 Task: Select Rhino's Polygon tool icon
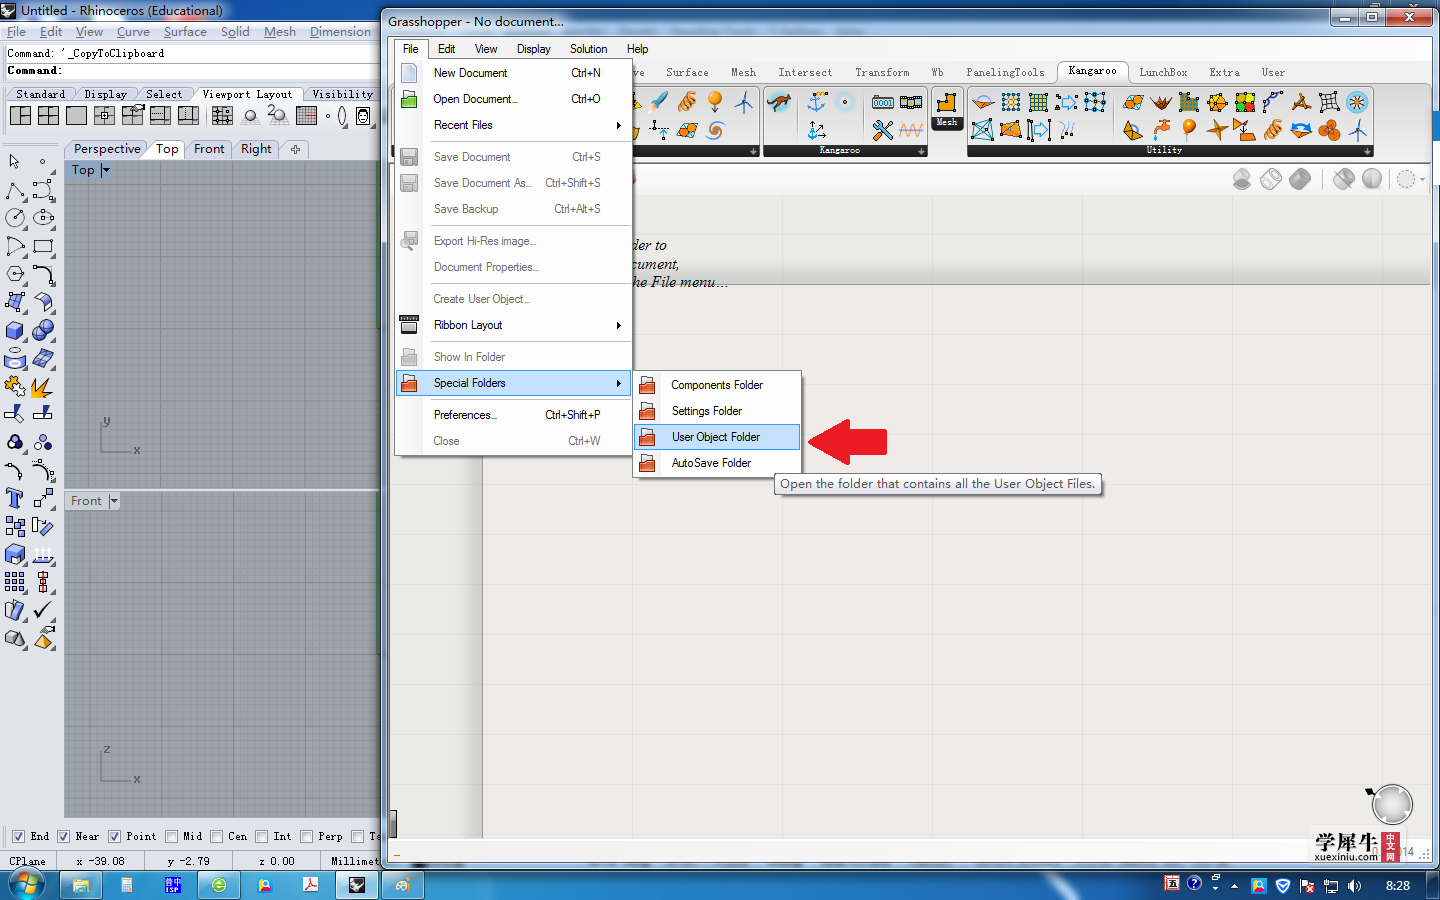pyautogui.click(x=15, y=273)
